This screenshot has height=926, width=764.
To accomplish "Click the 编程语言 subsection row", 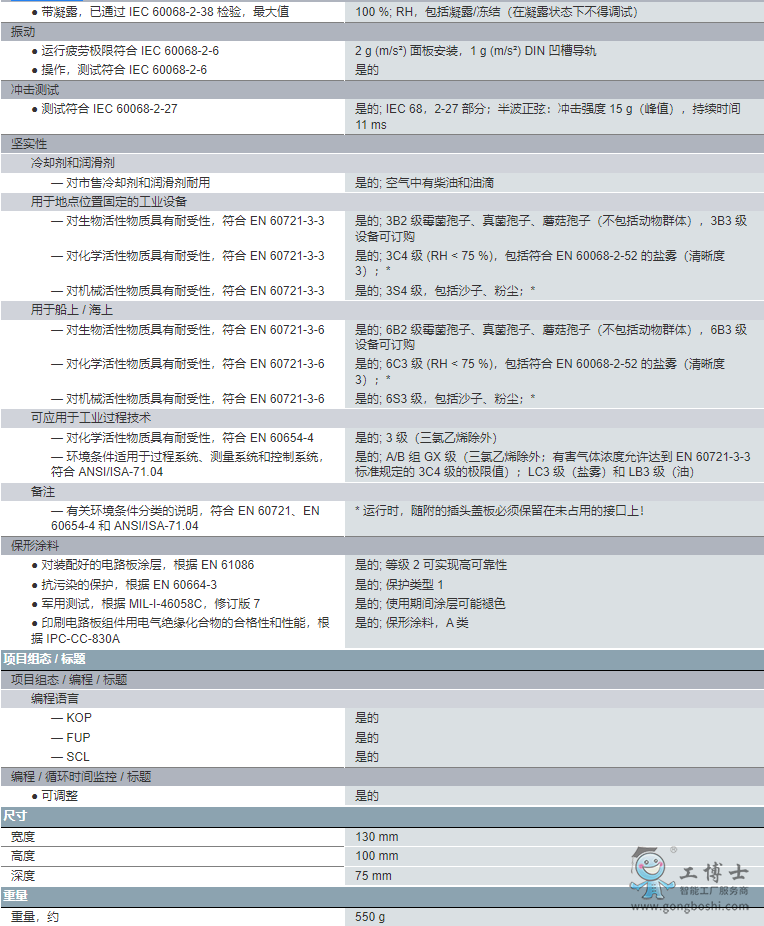I will (x=55, y=699).
